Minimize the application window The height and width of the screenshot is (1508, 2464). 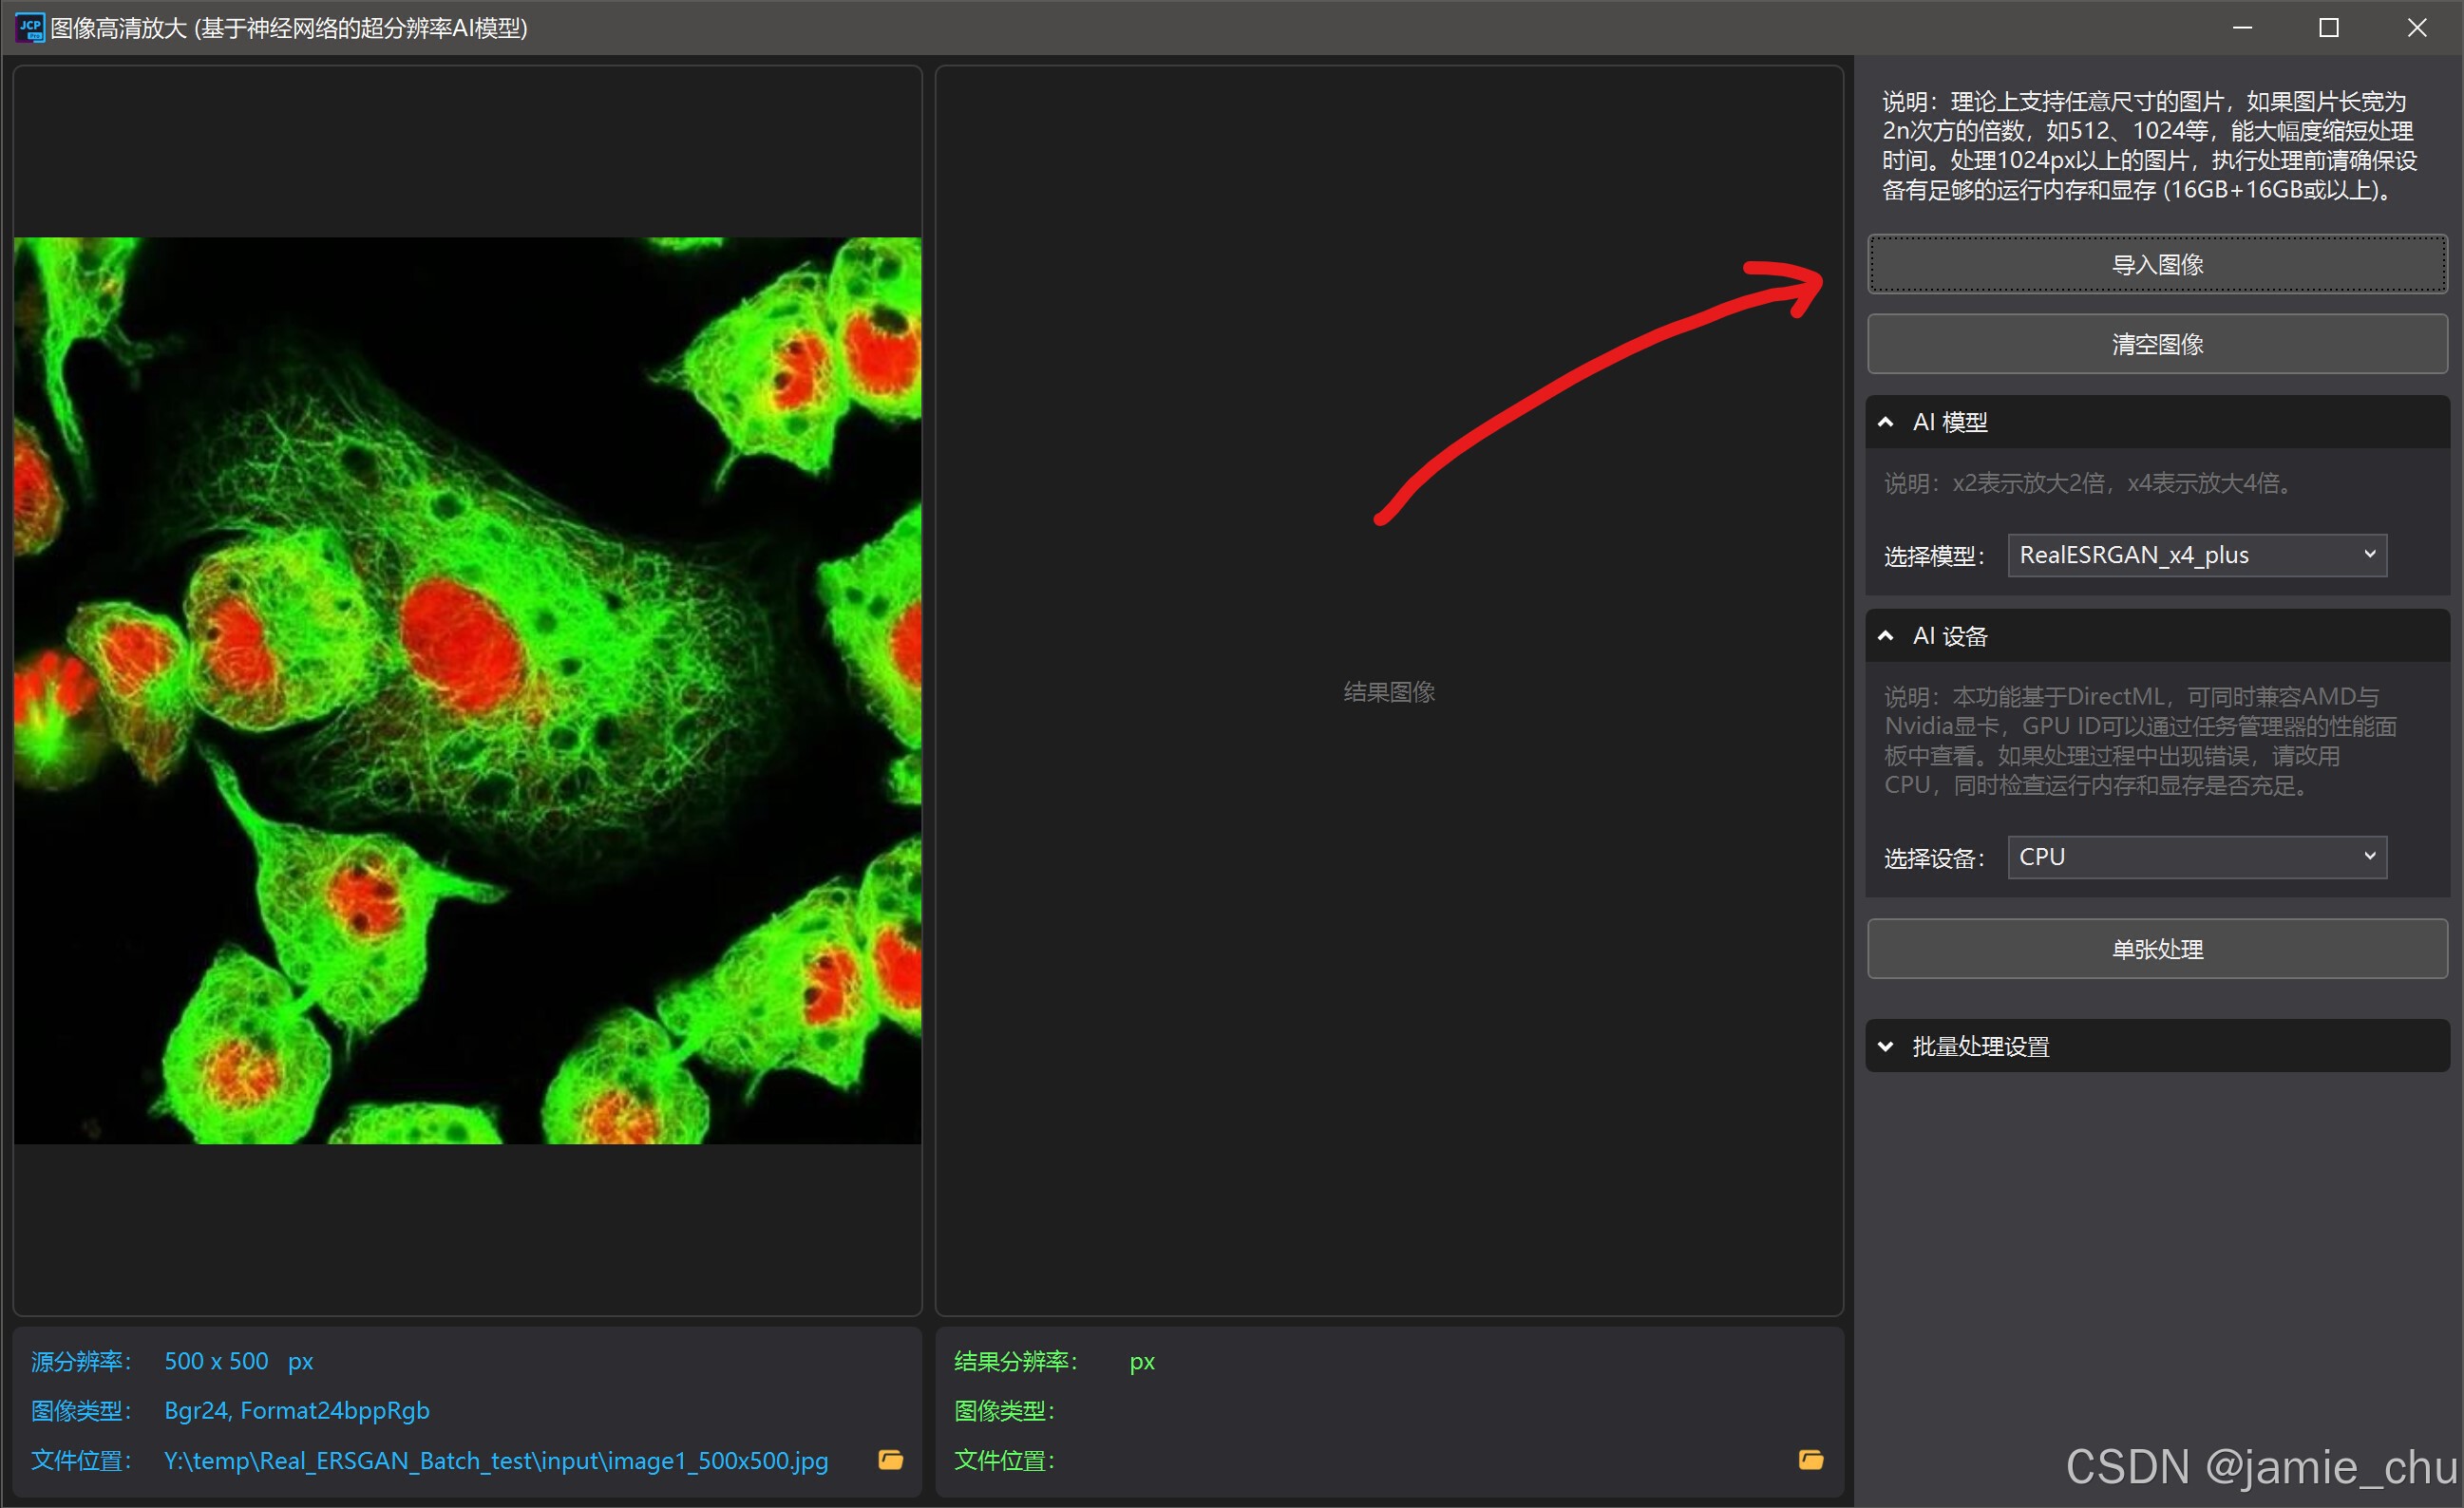click(x=2242, y=28)
